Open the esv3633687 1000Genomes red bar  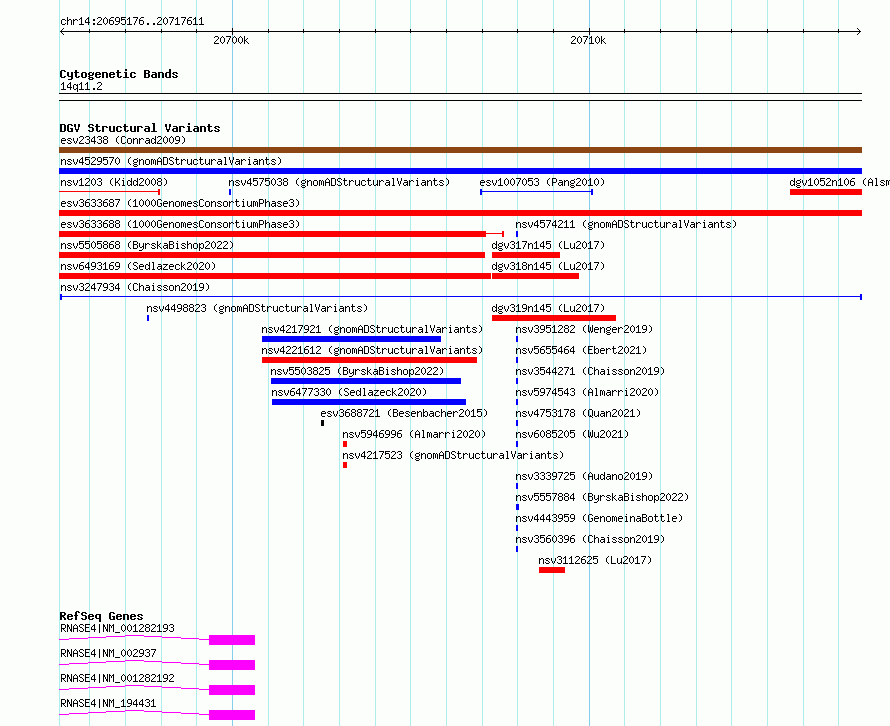(460, 213)
